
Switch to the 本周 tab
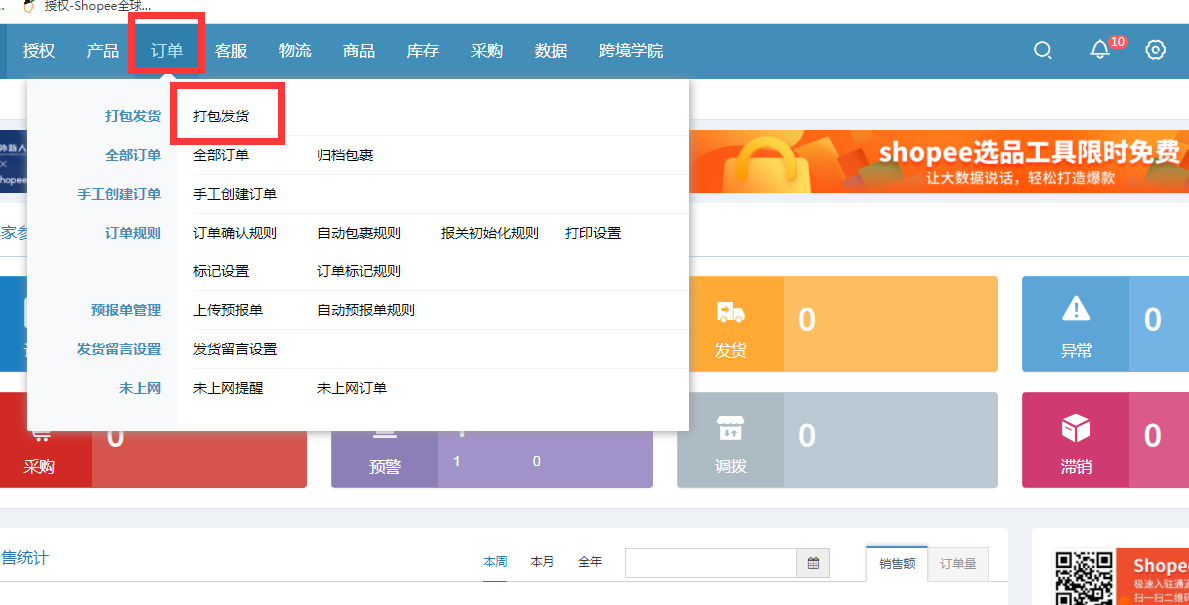pyautogui.click(x=495, y=562)
